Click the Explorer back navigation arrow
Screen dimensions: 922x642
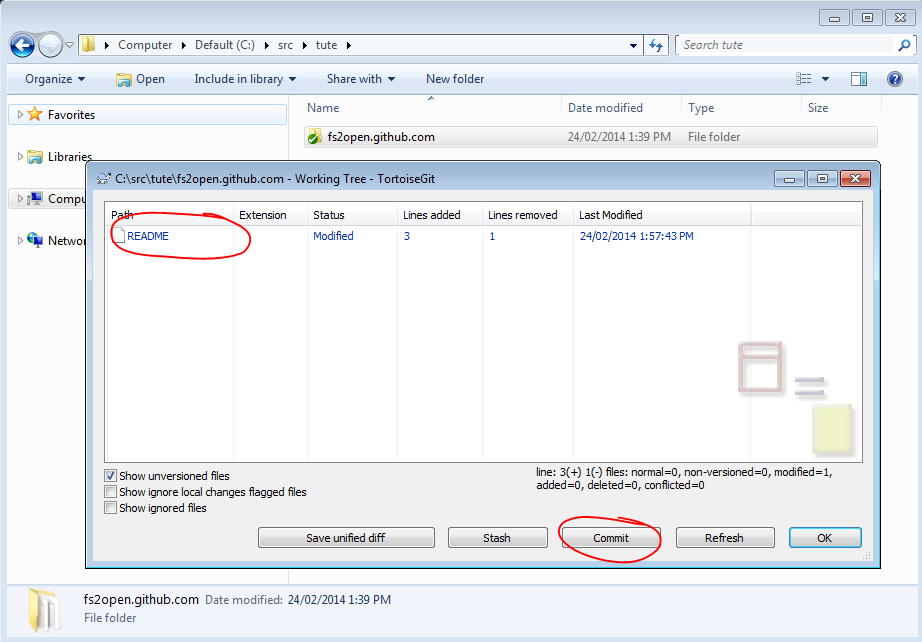(23, 45)
